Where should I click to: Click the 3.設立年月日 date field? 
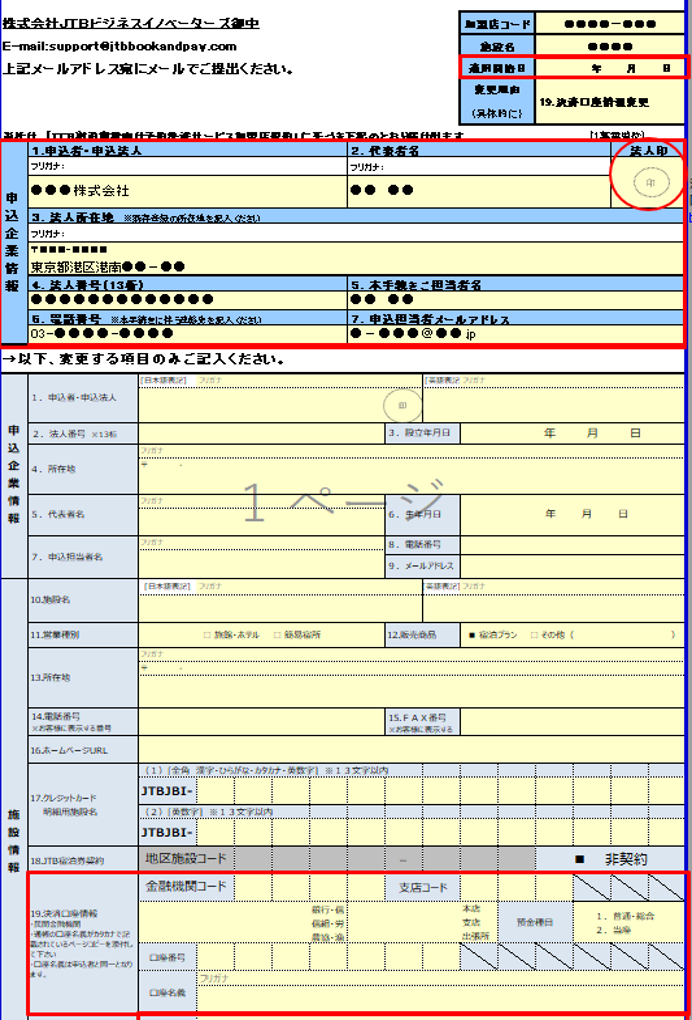(x=572, y=434)
